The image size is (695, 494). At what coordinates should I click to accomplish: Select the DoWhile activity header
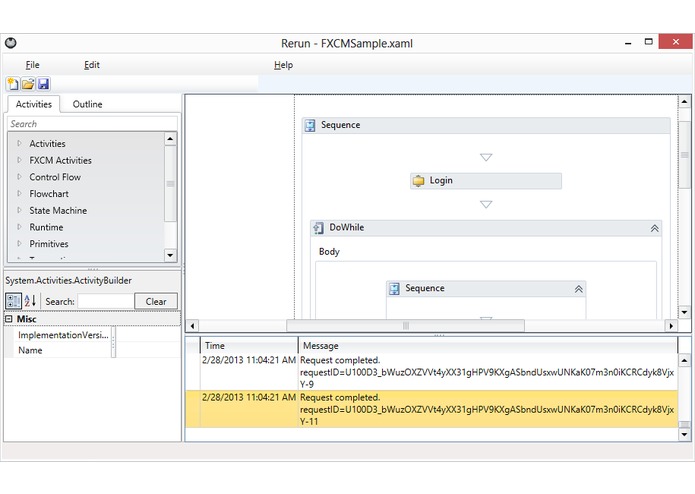486,228
